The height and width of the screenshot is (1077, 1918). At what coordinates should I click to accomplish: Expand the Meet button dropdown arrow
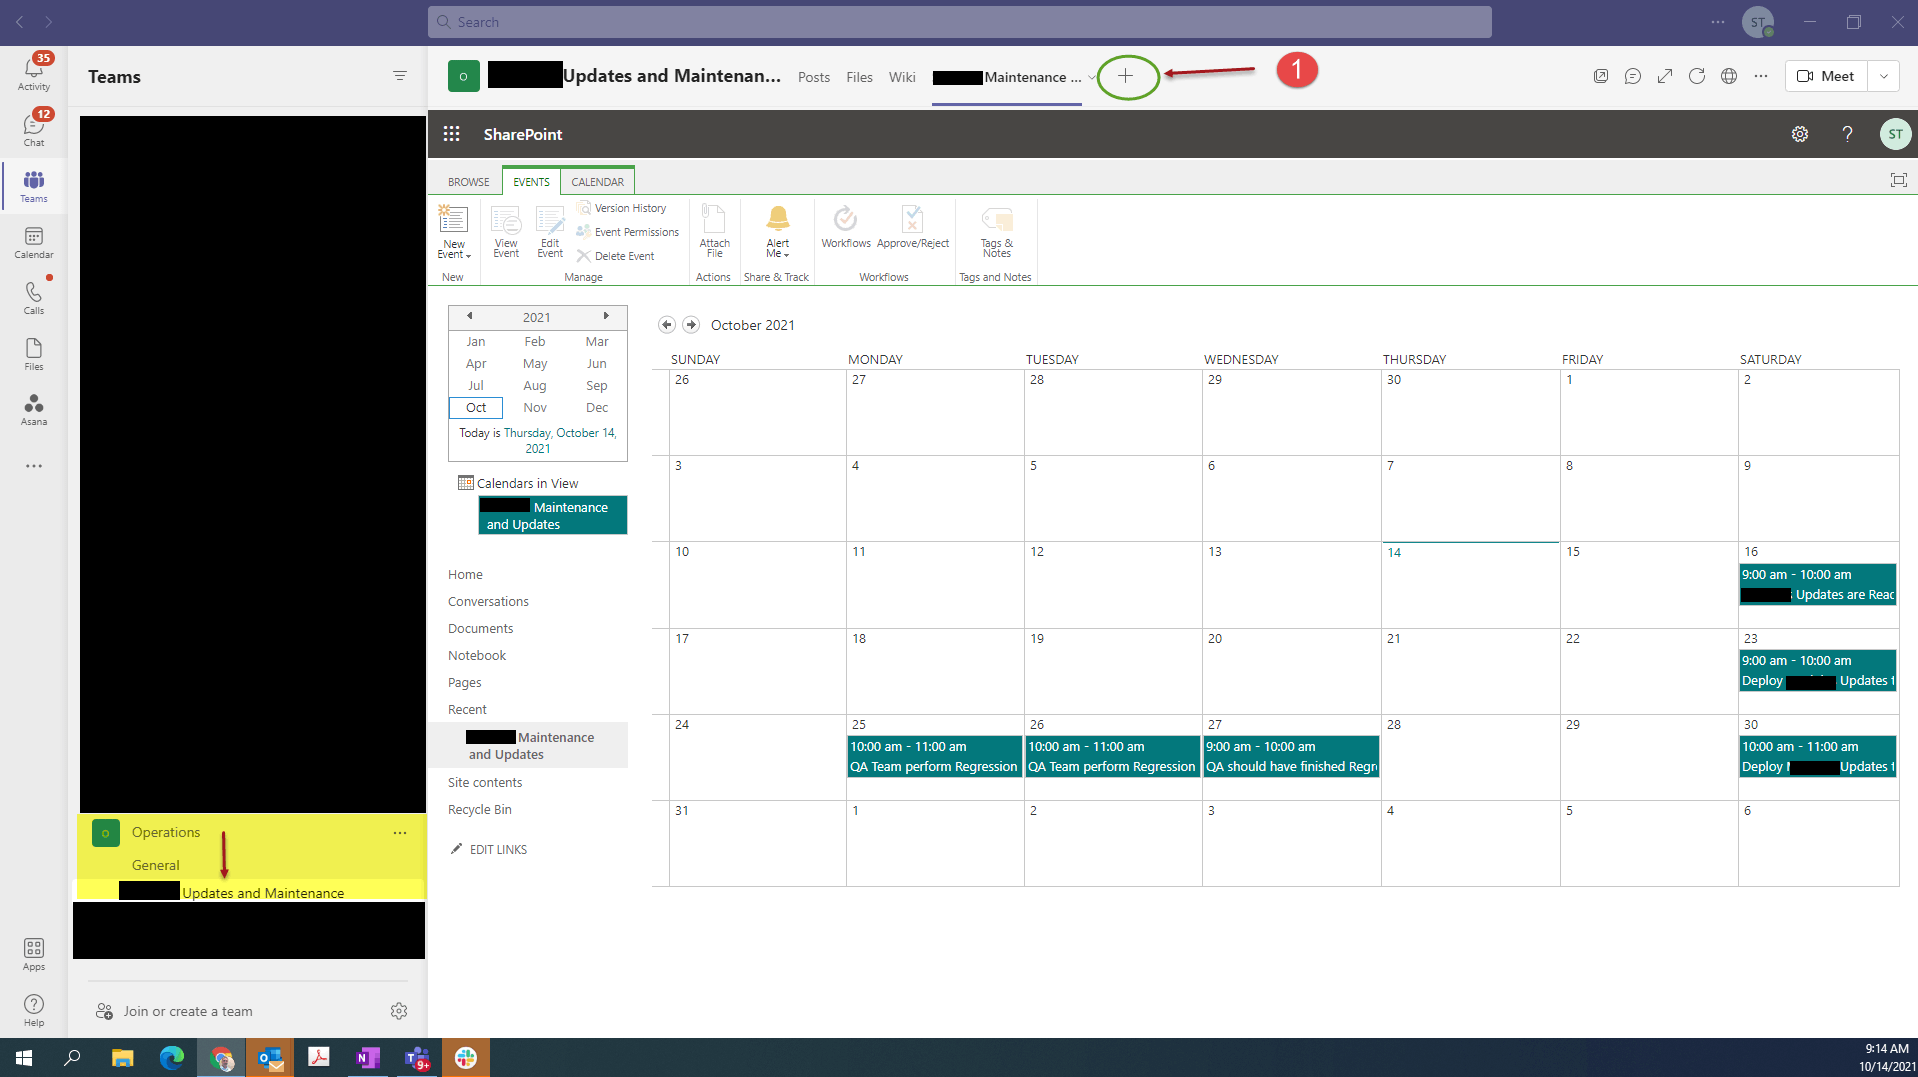click(1884, 76)
